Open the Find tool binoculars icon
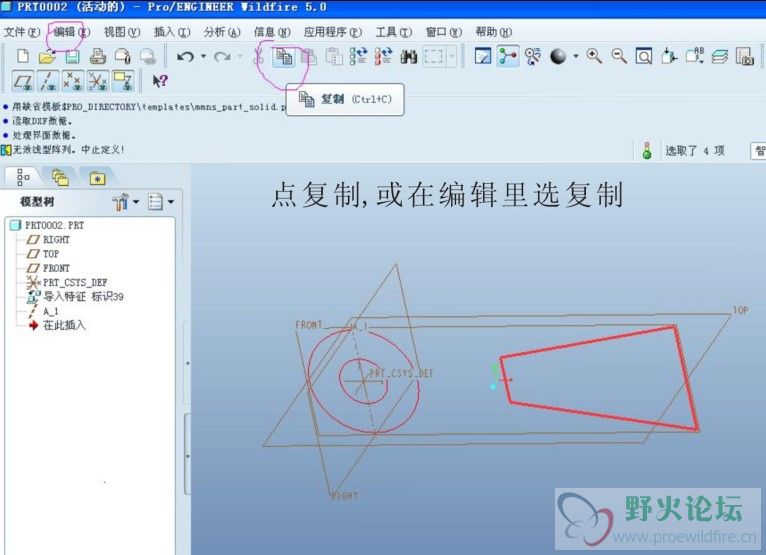The width and height of the screenshot is (766, 555). [x=408, y=57]
